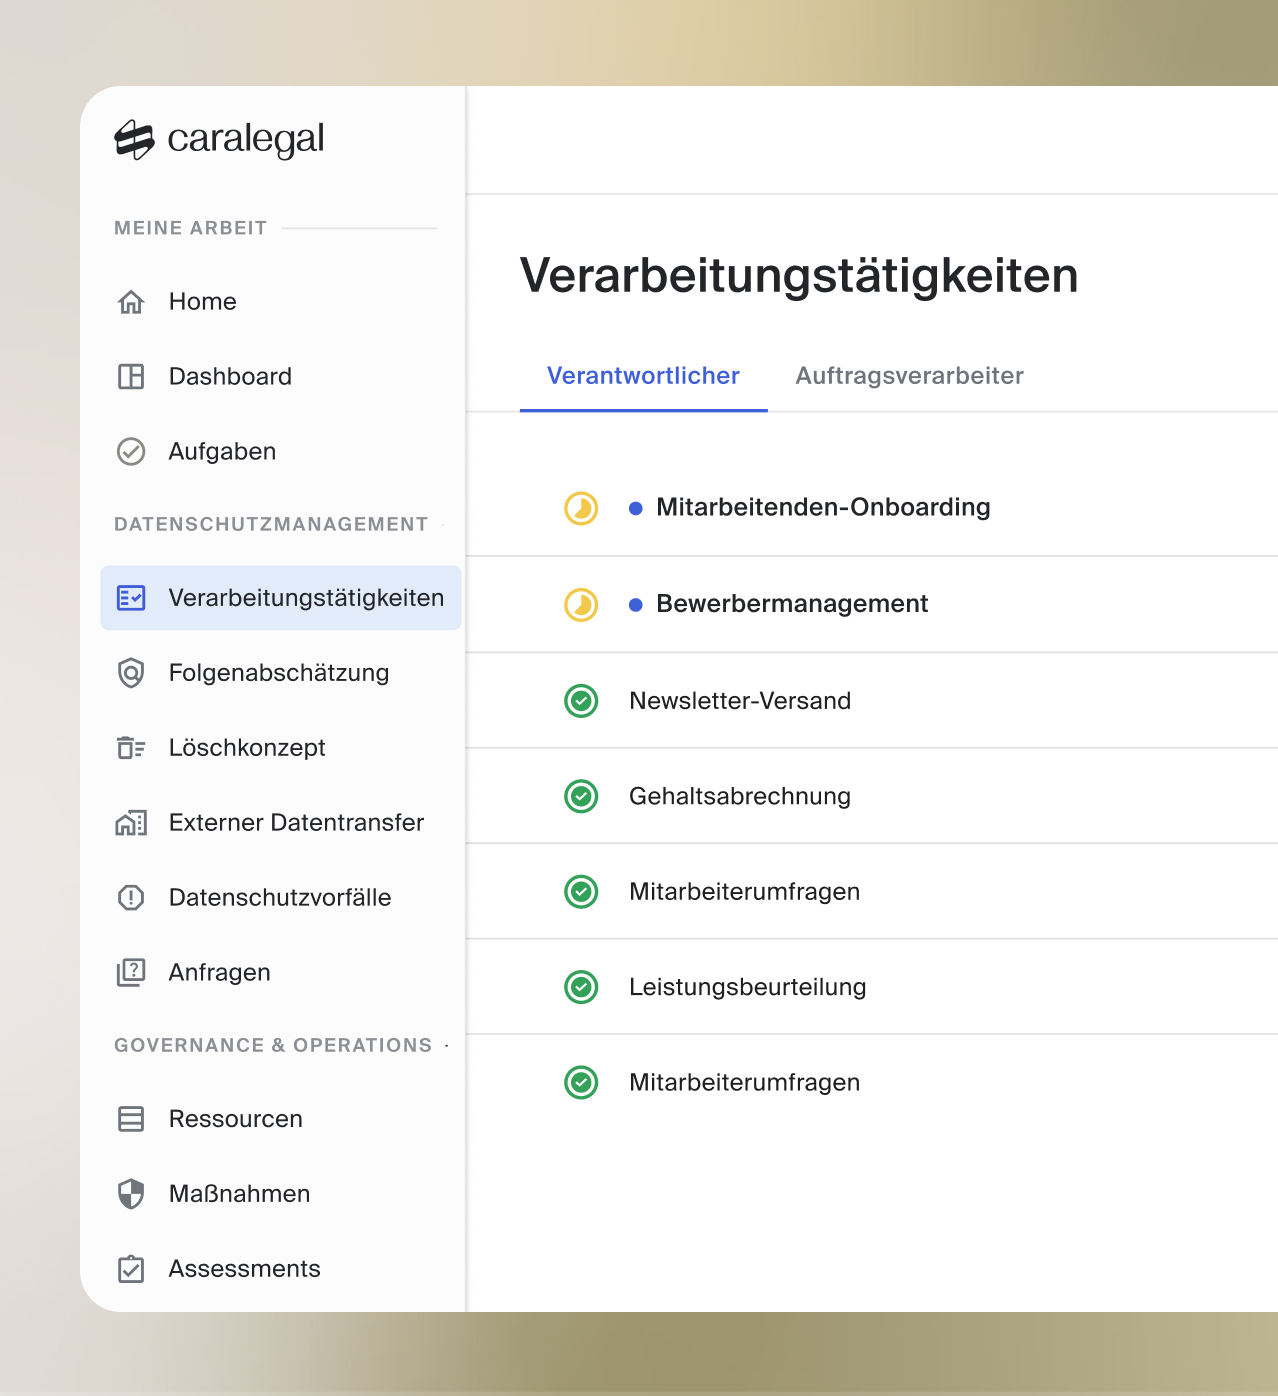Switch to the Auftragsverarbeiter tab
The image size is (1278, 1396).
click(909, 376)
